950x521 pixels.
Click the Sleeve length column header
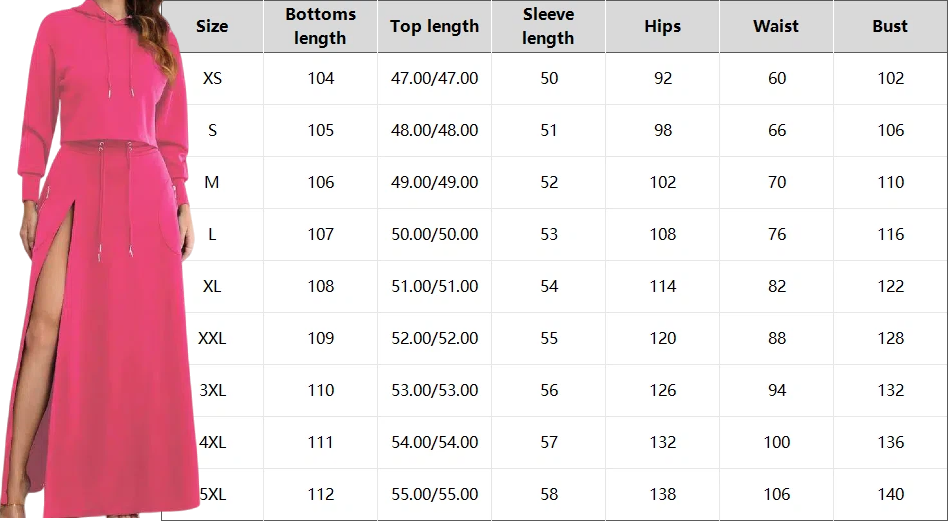click(548, 26)
